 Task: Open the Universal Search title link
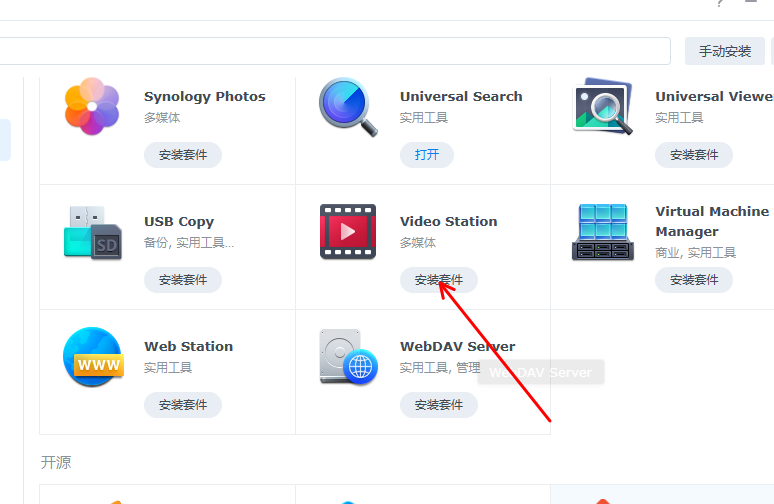[x=461, y=96]
